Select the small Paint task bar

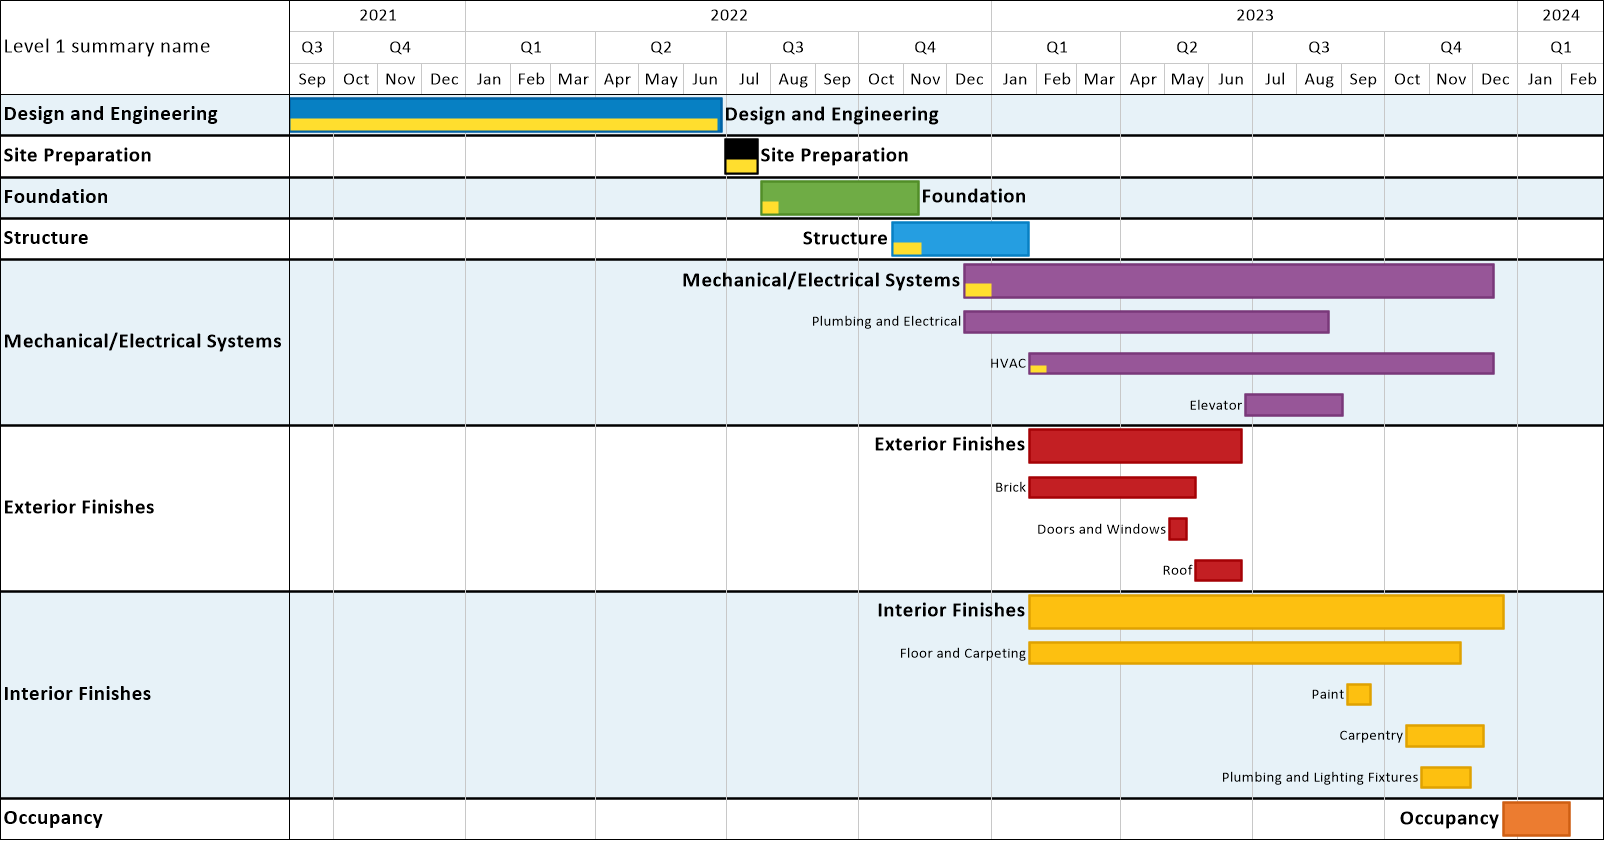click(1359, 694)
